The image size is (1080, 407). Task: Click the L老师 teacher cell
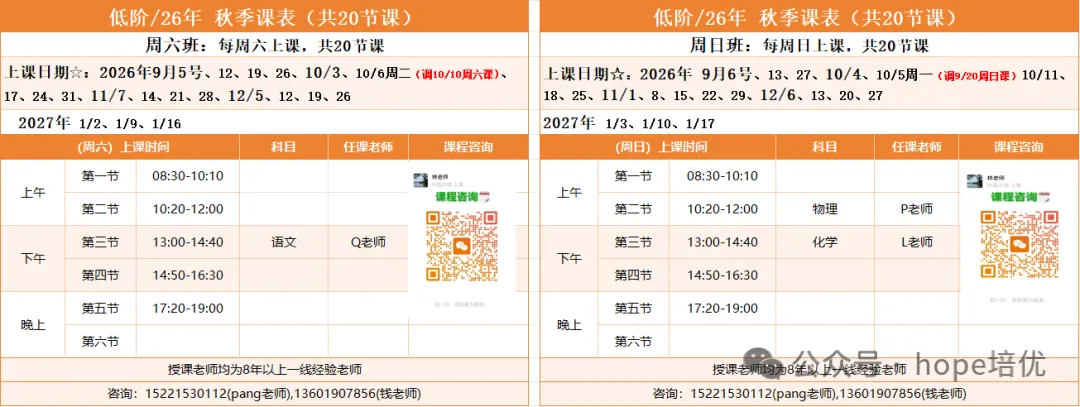[917, 242]
